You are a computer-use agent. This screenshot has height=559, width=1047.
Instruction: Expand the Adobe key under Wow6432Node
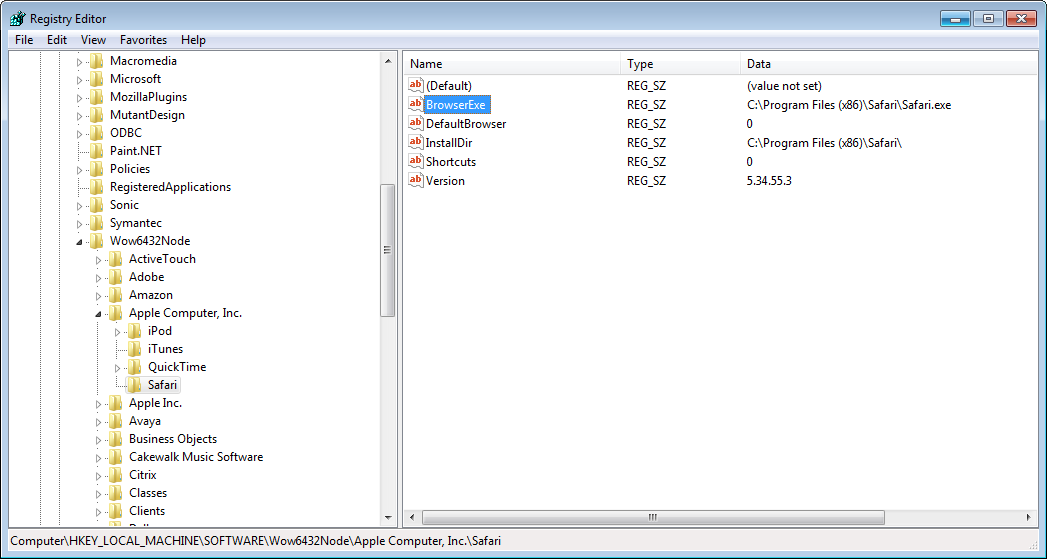click(99, 277)
